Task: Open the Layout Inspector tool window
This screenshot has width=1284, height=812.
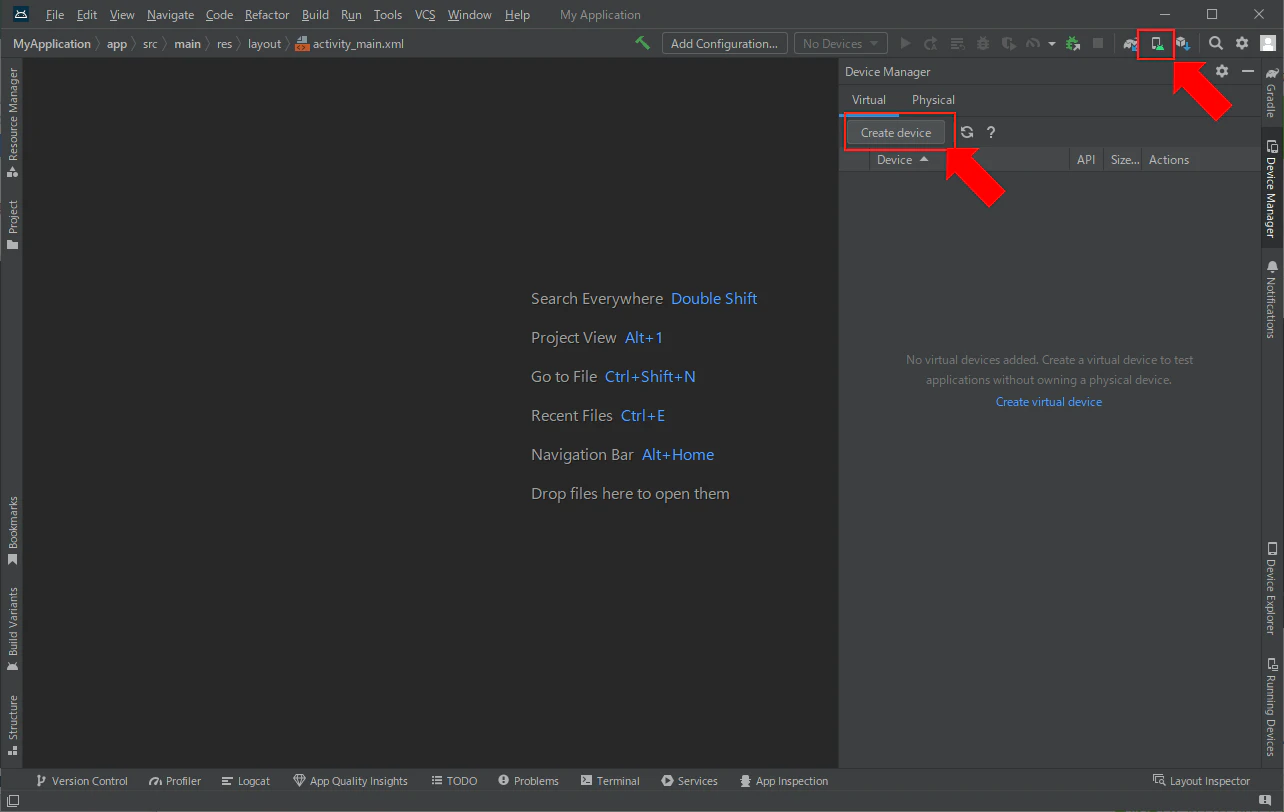Action: 1201,781
